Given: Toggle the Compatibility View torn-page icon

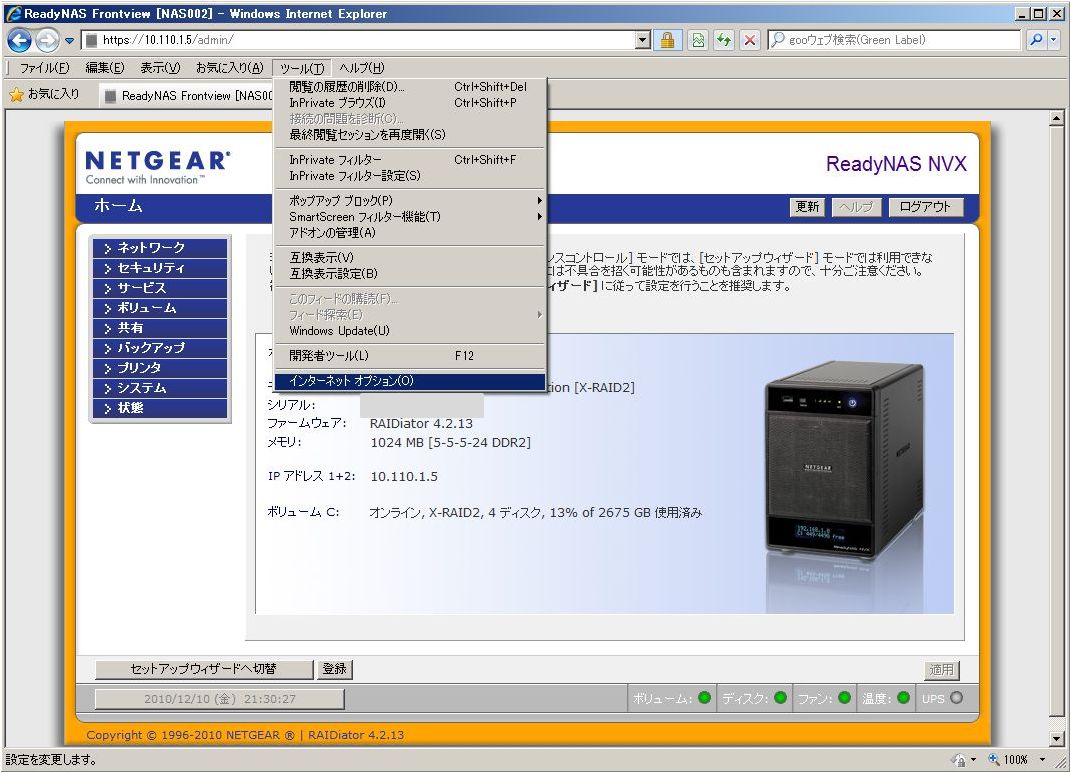Looking at the screenshot, I should click(x=697, y=40).
